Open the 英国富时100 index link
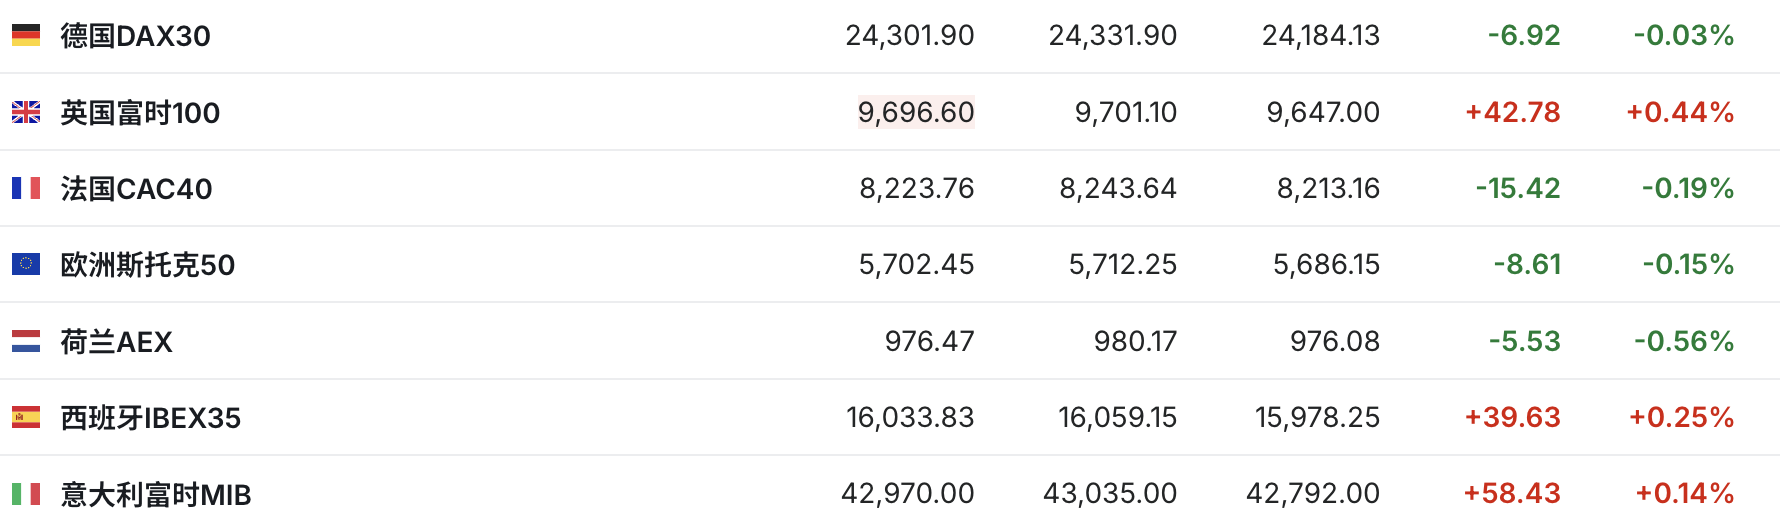1780x530 pixels. pos(140,112)
